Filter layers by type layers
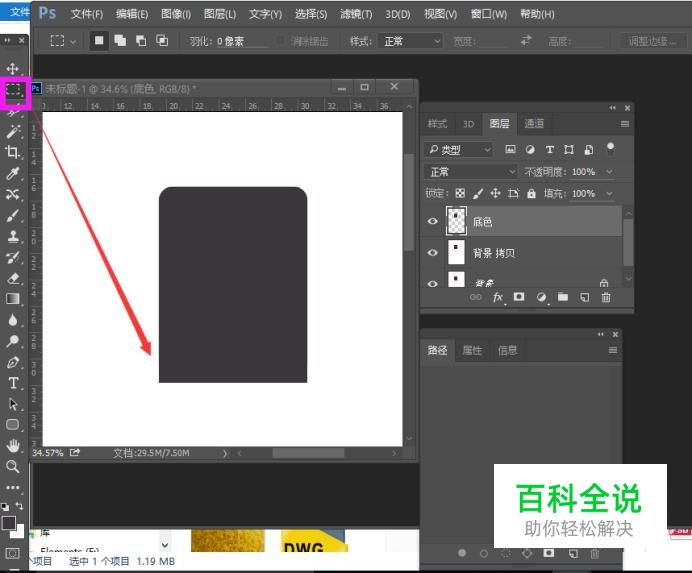Image resolution: width=692 pixels, height=573 pixels. (549, 150)
